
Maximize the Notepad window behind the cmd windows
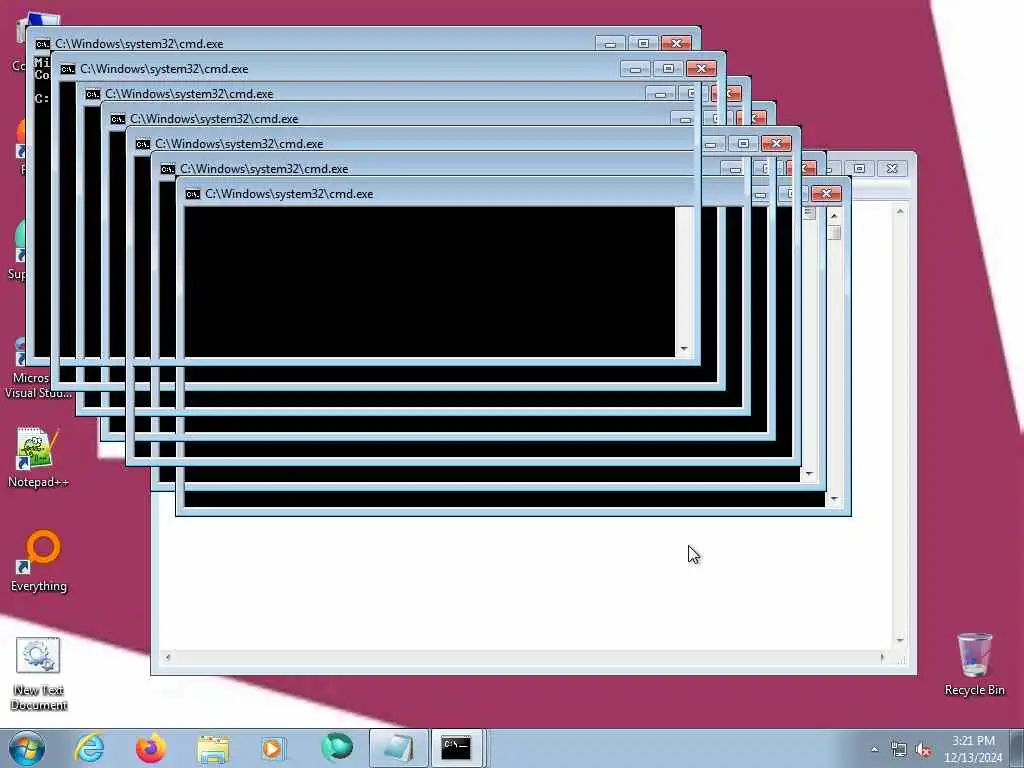tap(859, 168)
